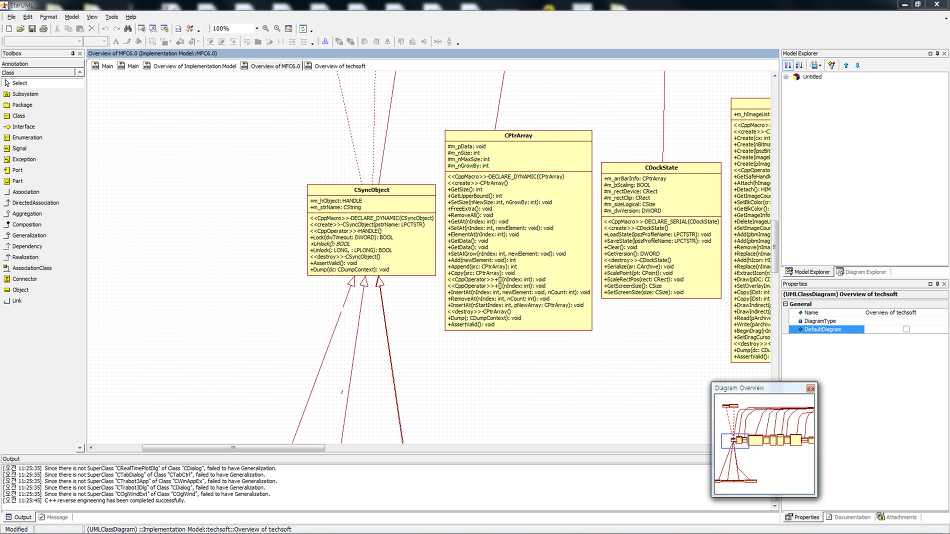This screenshot has width=950, height=534.
Task: Switch to the Diagram Explorer tab
Action: [x=861, y=271]
